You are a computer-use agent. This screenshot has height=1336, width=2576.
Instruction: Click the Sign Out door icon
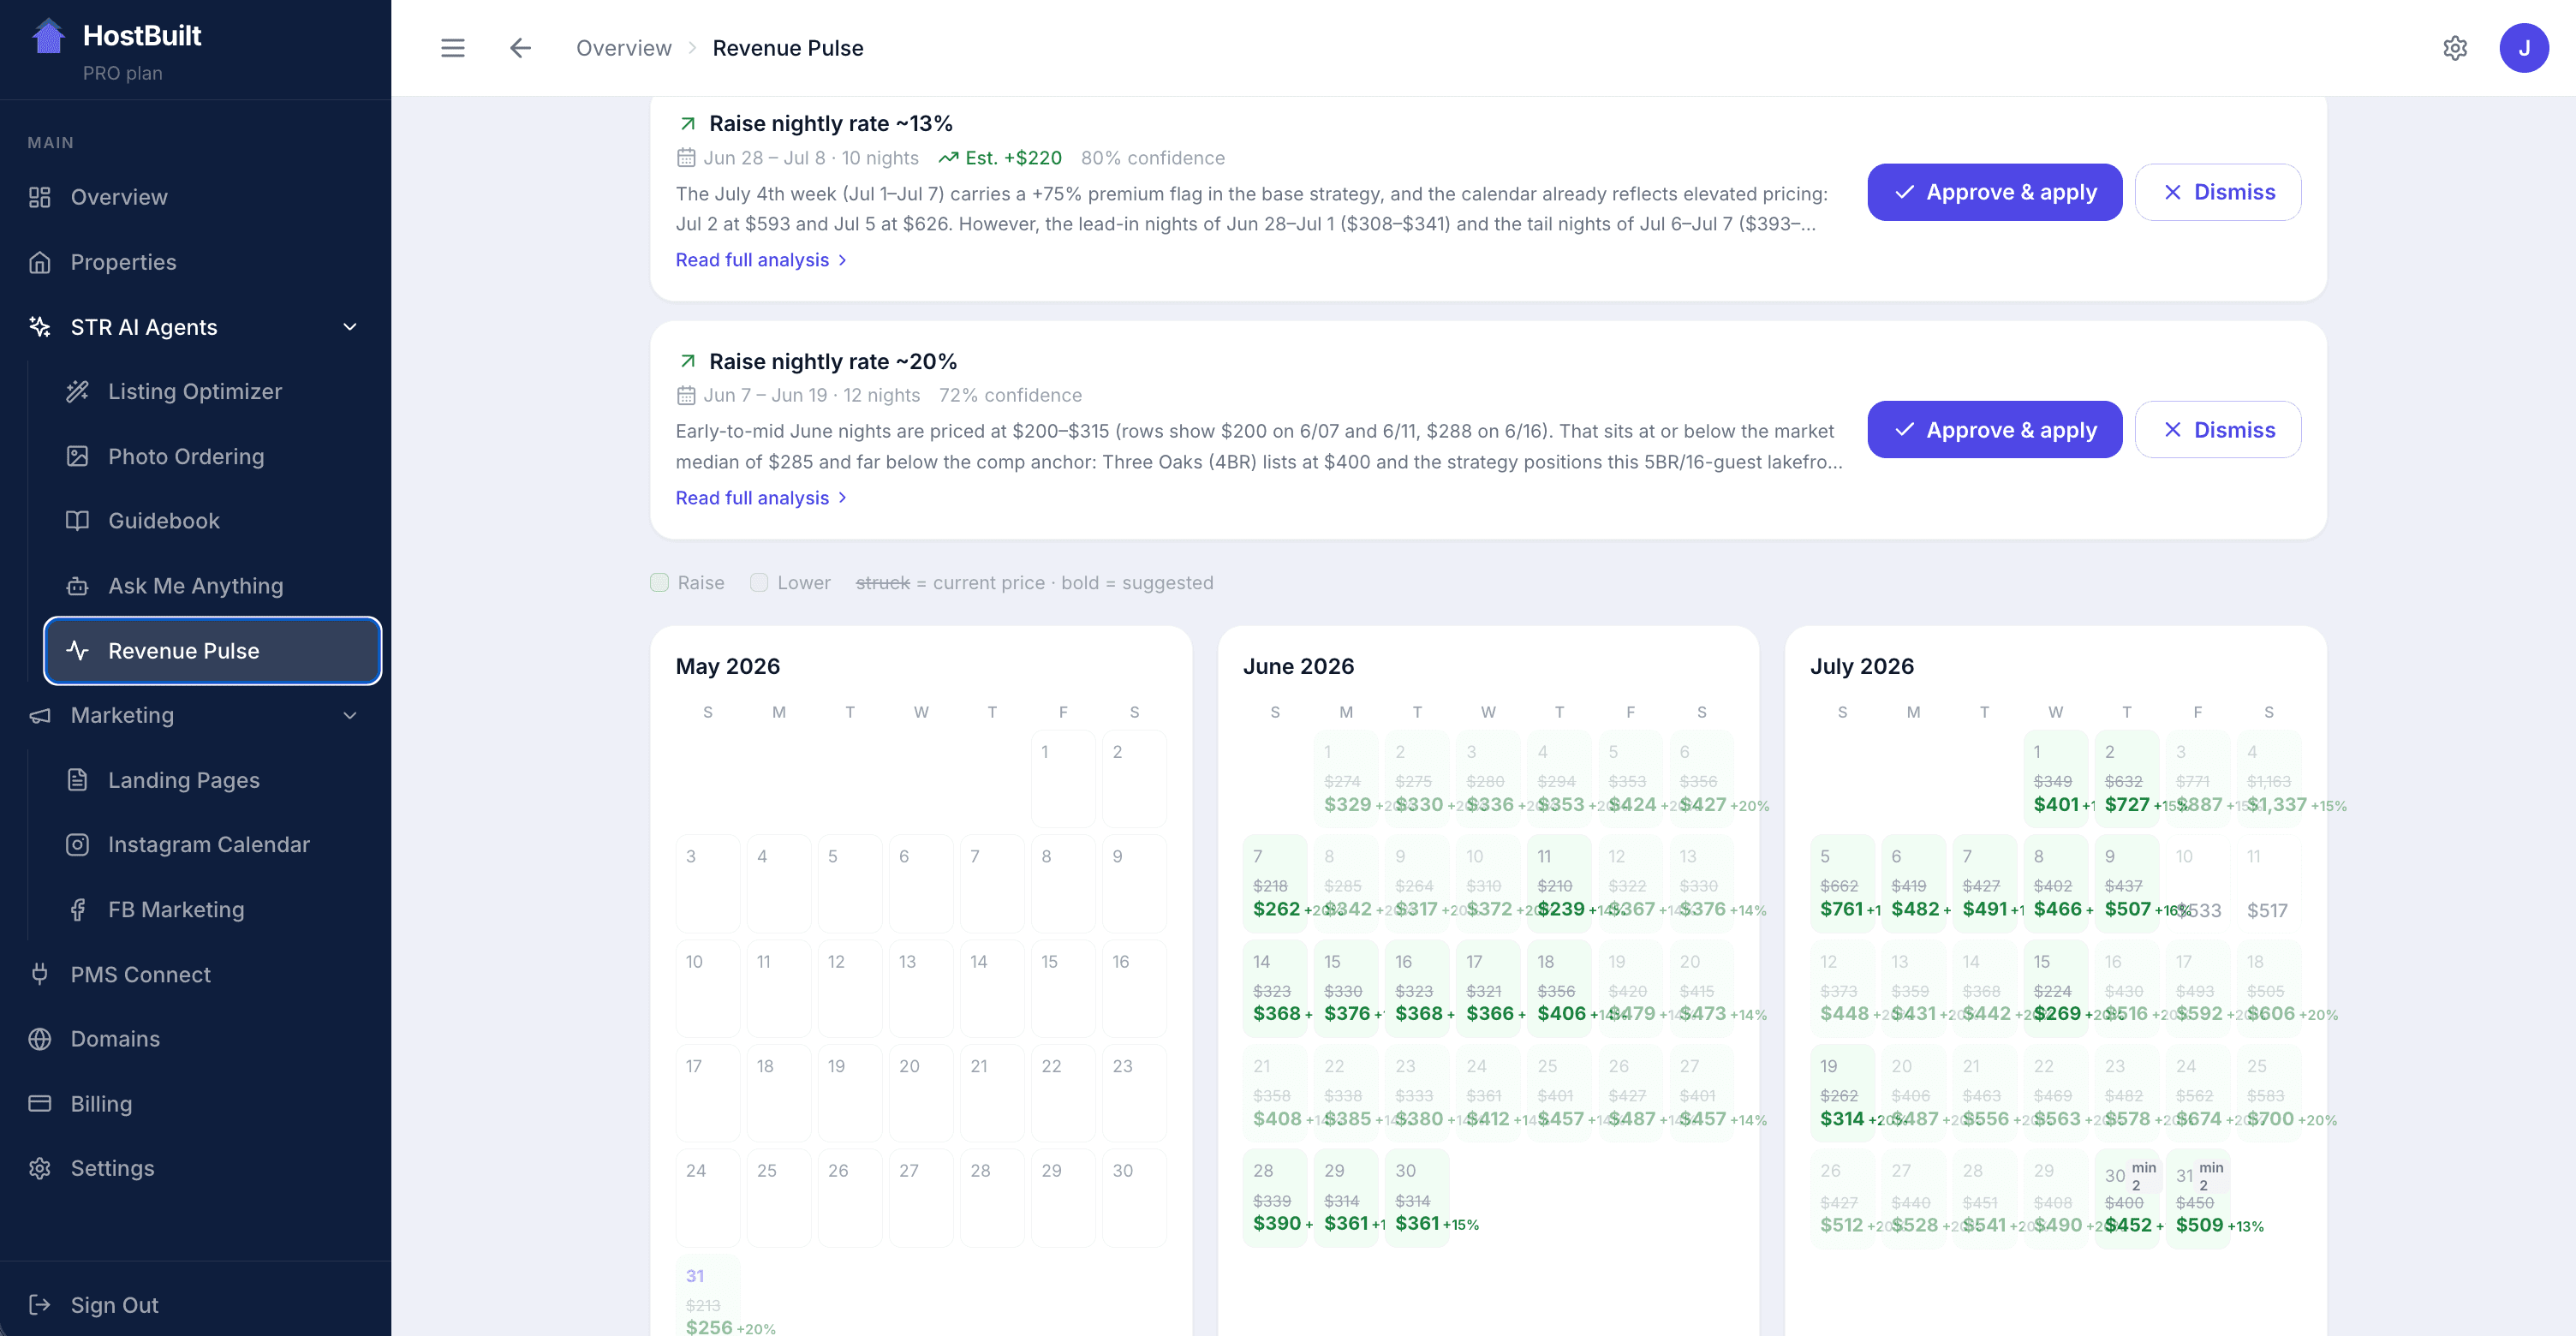tap(40, 1305)
